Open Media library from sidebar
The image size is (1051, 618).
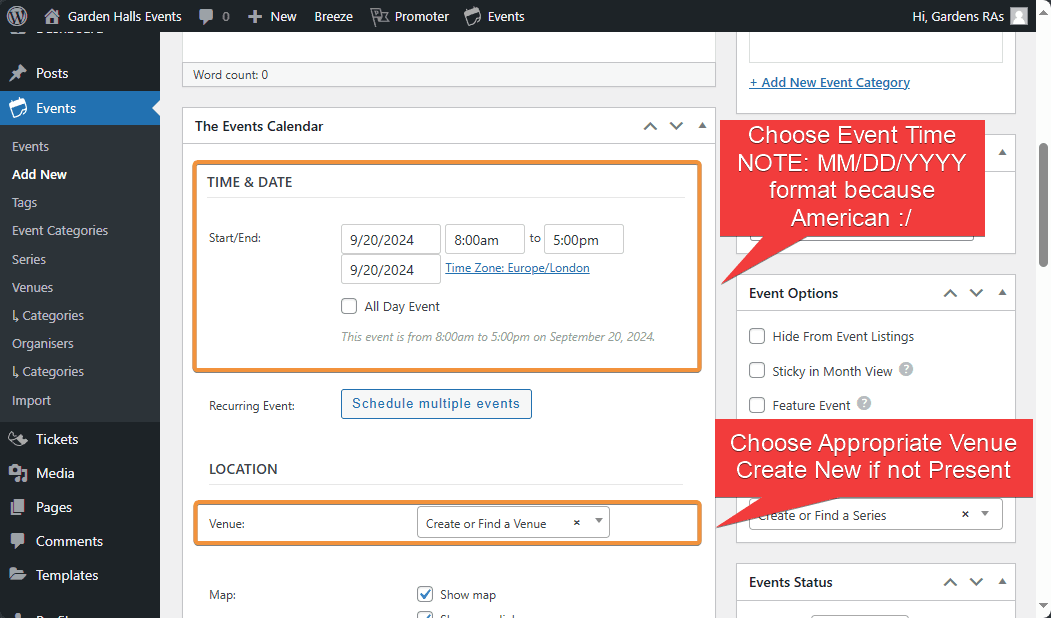tap(54, 473)
